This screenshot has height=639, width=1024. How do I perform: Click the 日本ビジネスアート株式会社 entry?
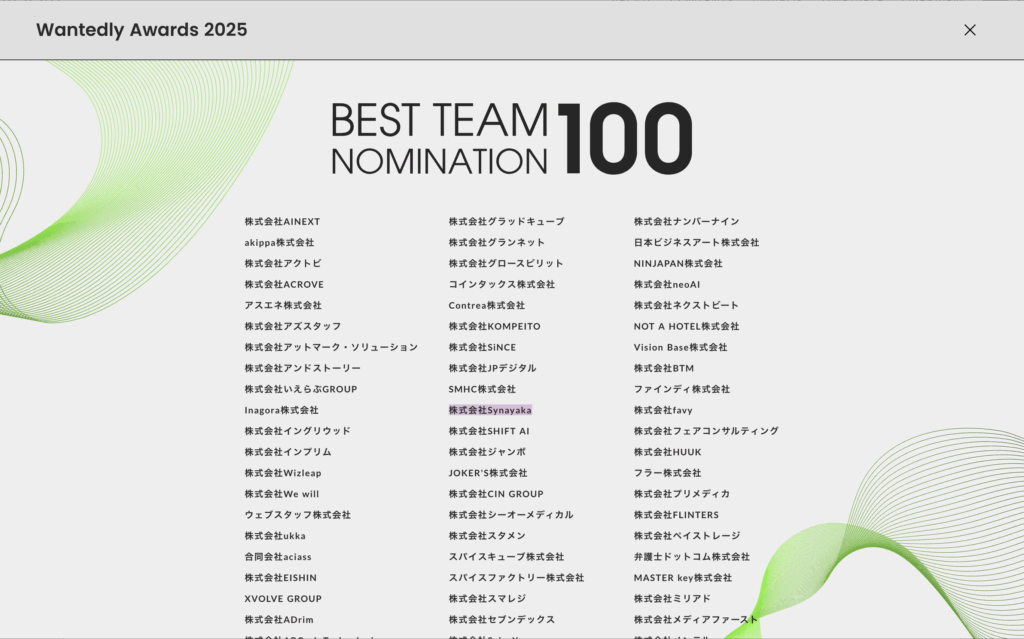tap(696, 242)
